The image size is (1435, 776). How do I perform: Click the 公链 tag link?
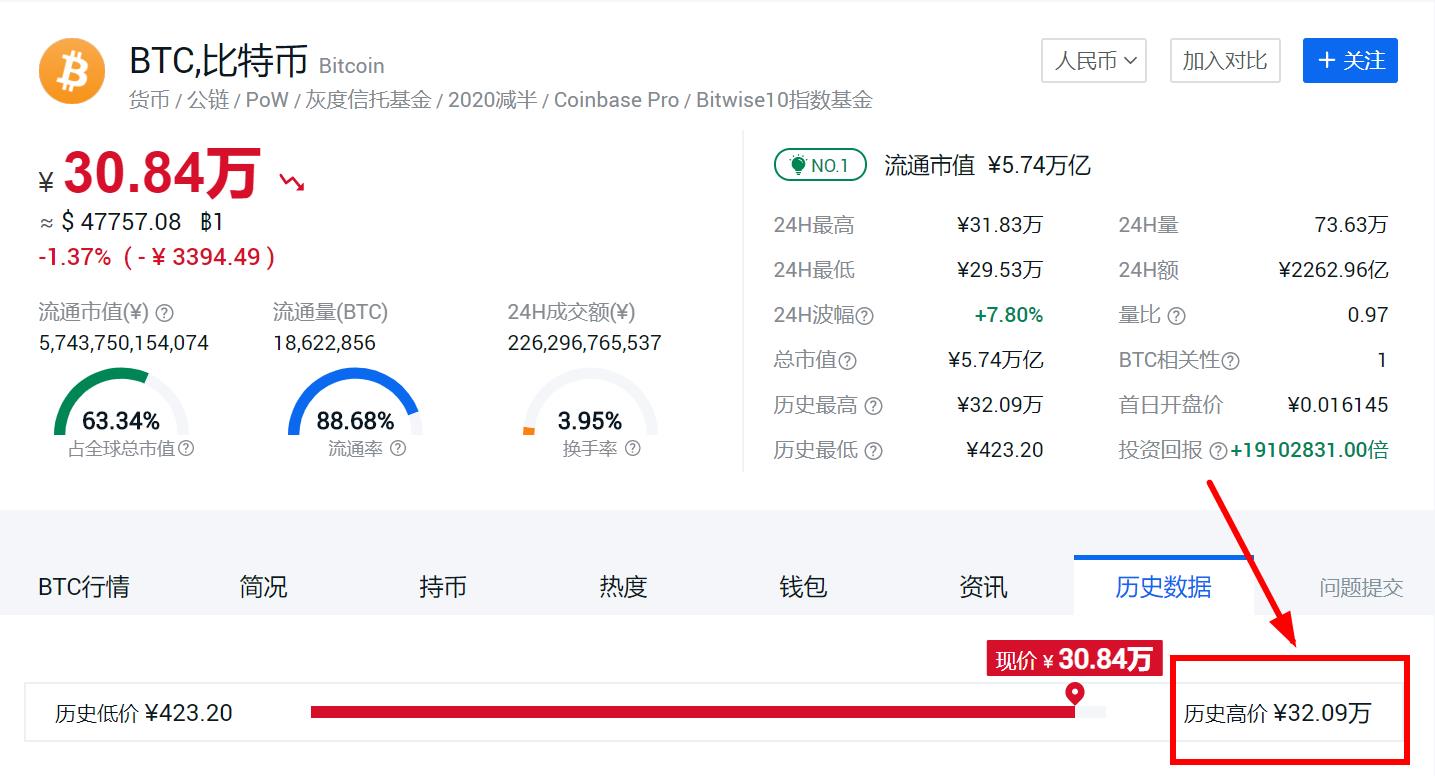coord(208,100)
